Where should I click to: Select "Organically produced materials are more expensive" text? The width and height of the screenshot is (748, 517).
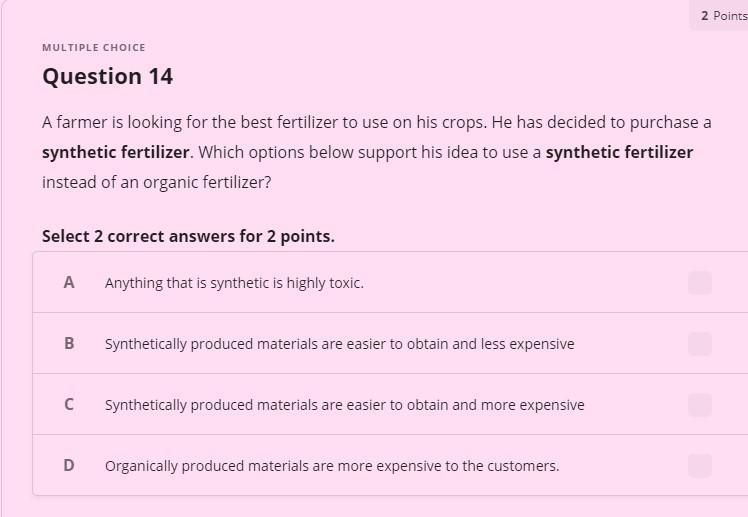click(x=331, y=466)
